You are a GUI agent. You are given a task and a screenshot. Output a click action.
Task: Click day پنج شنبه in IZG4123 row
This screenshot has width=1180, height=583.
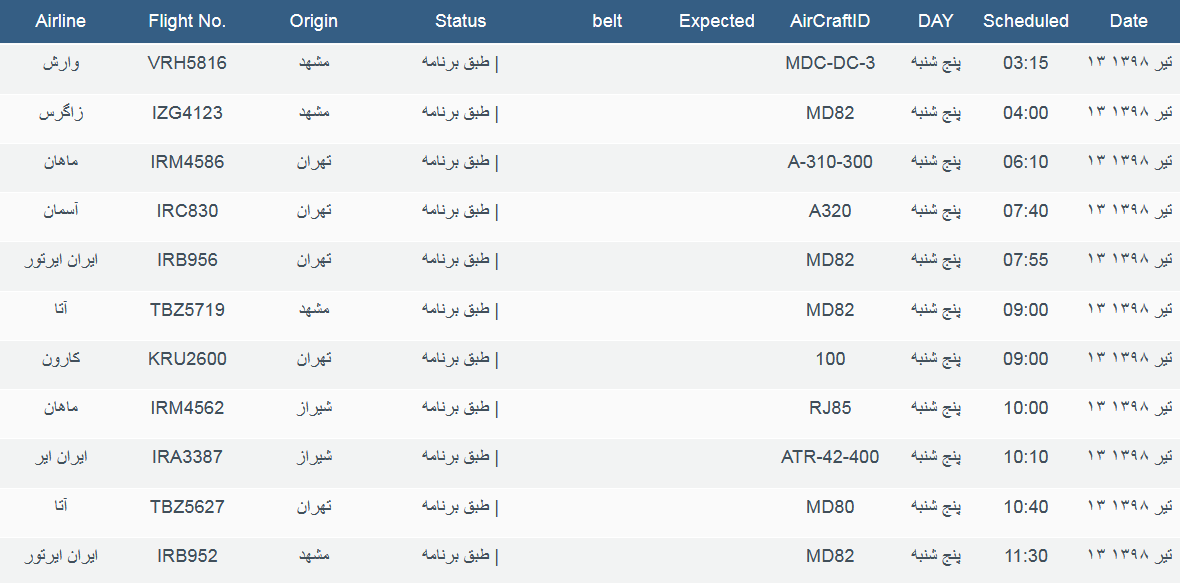point(936,112)
